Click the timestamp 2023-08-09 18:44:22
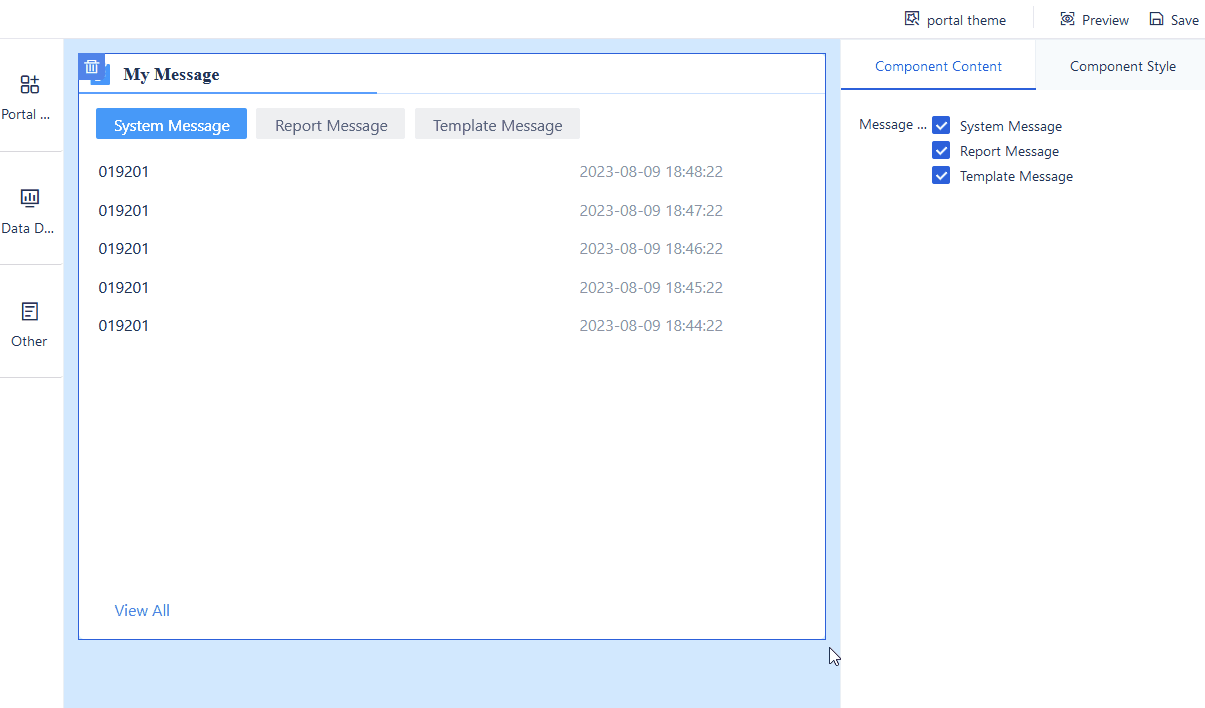 651,325
